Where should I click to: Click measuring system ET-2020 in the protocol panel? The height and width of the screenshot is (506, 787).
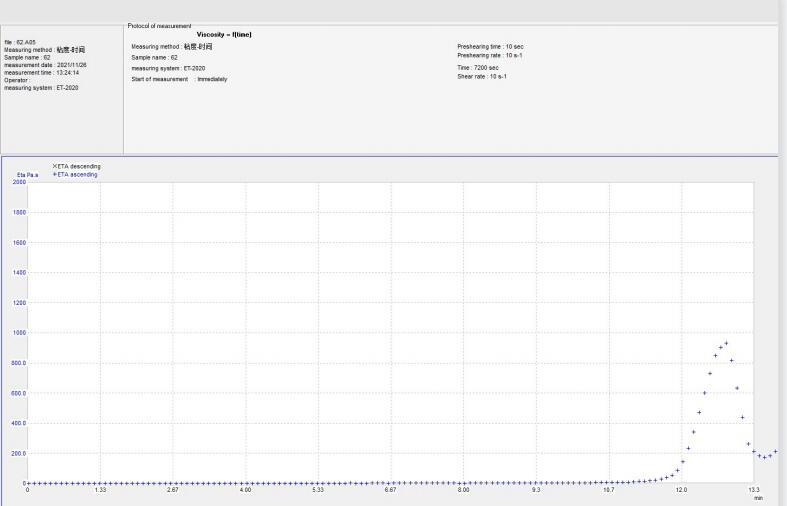point(167,68)
